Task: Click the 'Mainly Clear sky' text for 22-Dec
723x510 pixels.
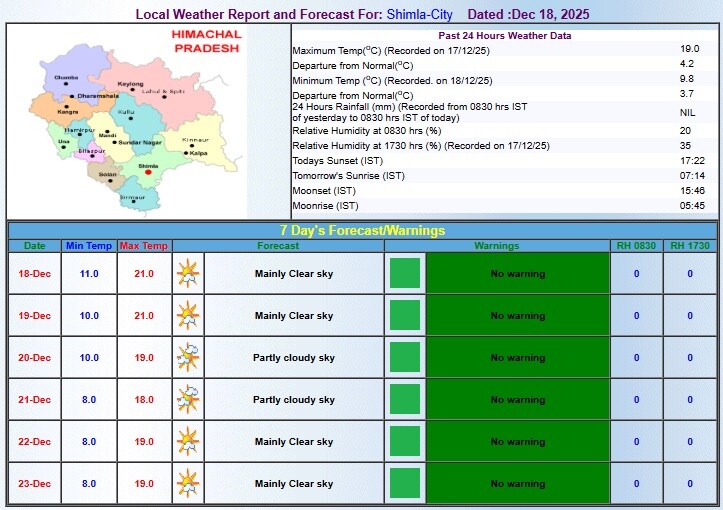Action: pyautogui.click(x=294, y=442)
